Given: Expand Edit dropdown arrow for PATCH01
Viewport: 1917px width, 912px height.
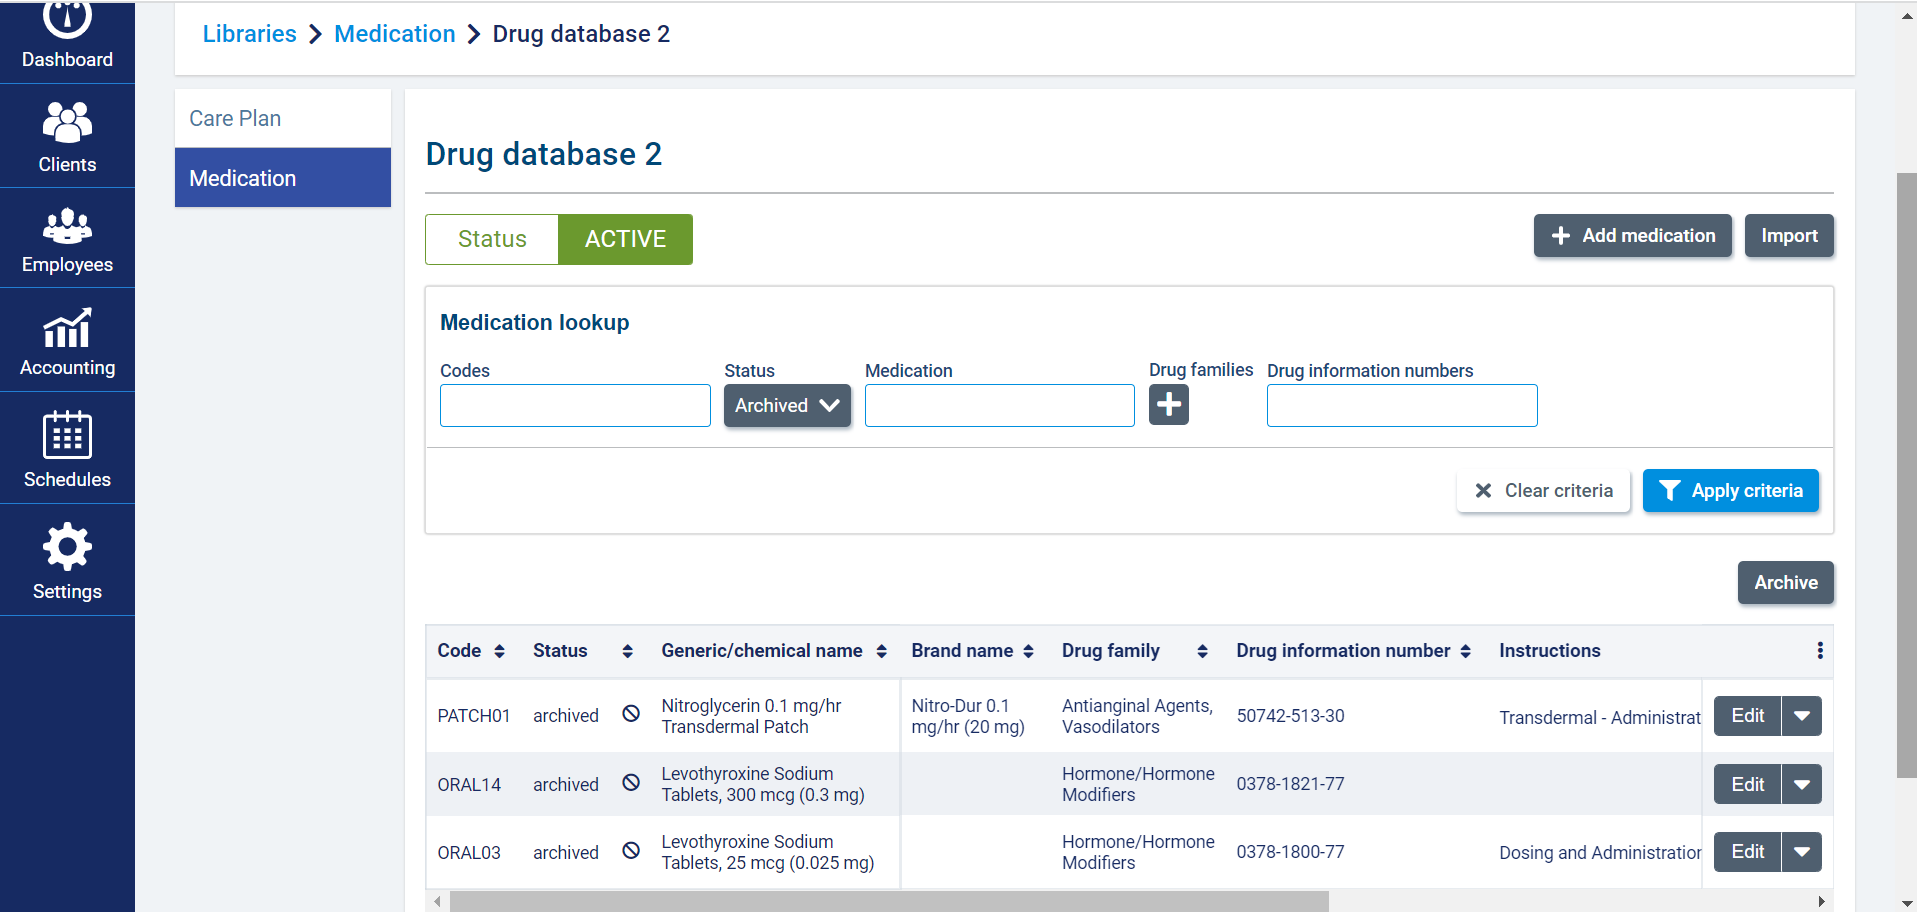Looking at the screenshot, I should pos(1801,716).
